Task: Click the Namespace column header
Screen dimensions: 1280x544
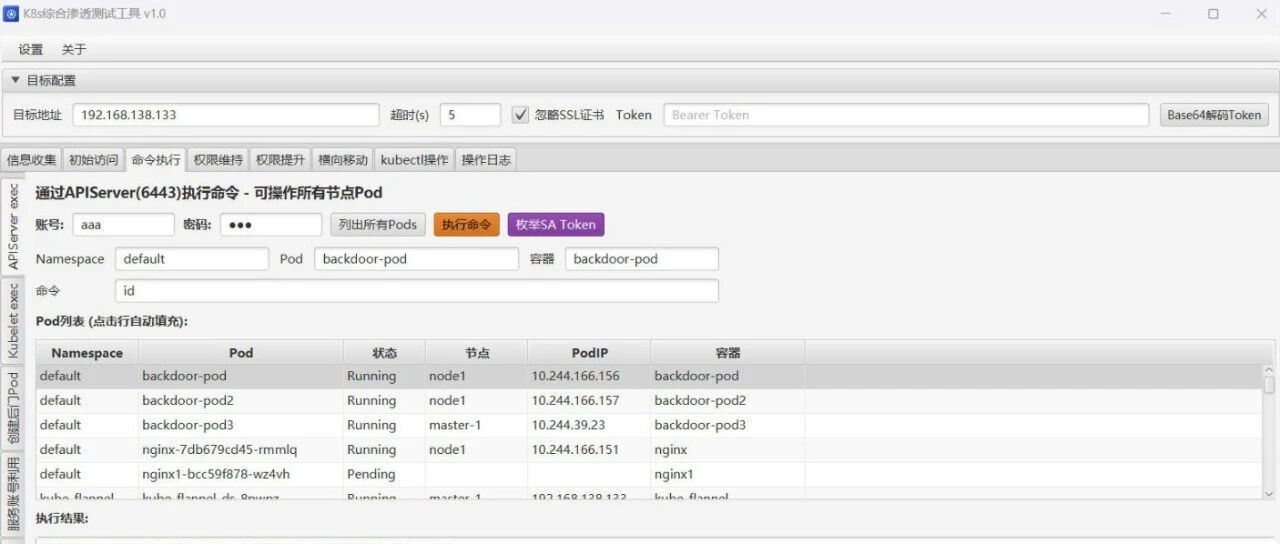Action: point(87,353)
